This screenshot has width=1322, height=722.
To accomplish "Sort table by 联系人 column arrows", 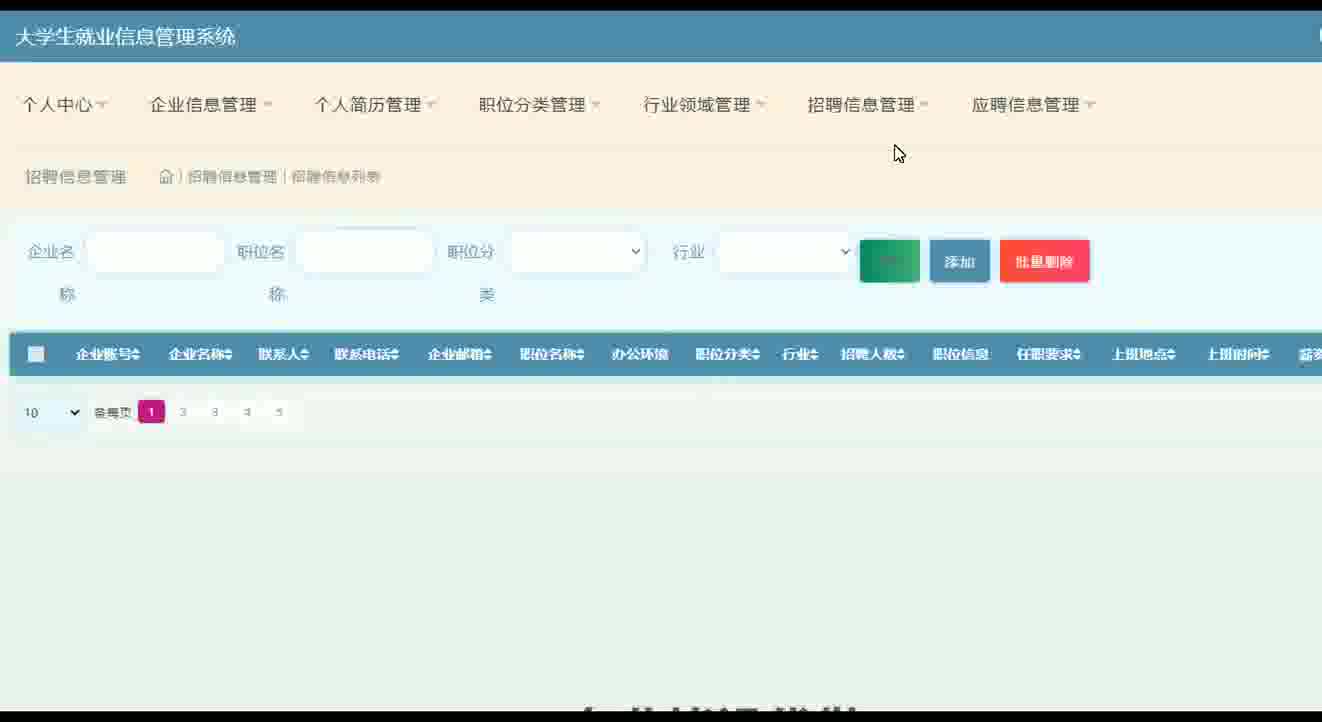I will tap(305, 354).
